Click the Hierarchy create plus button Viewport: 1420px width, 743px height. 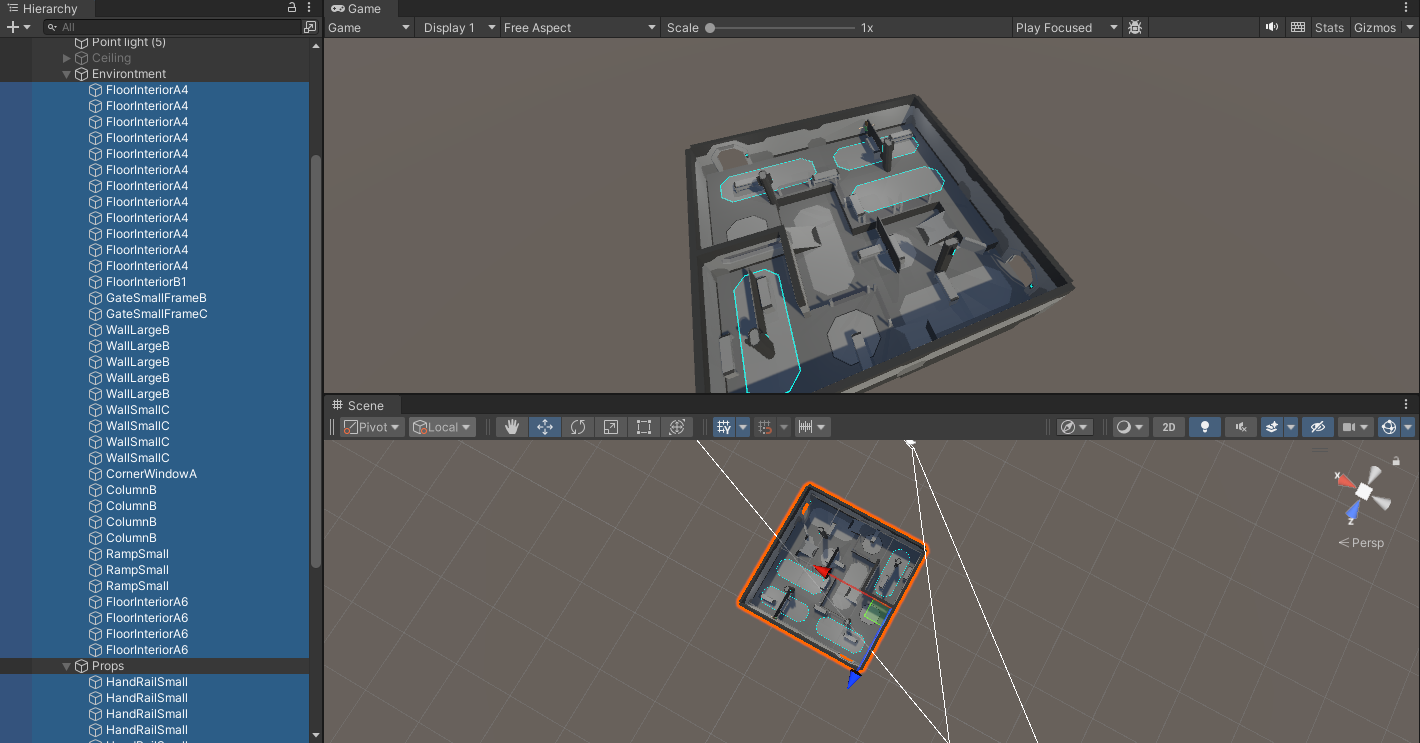[x=19, y=27]
